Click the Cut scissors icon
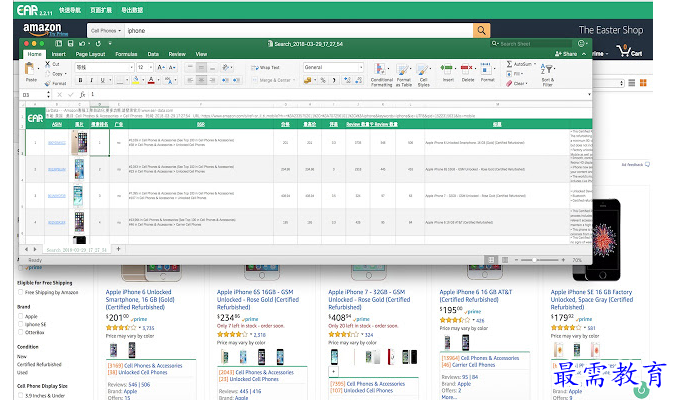This screenshot has width=675, height=406. tap(48, 64)
